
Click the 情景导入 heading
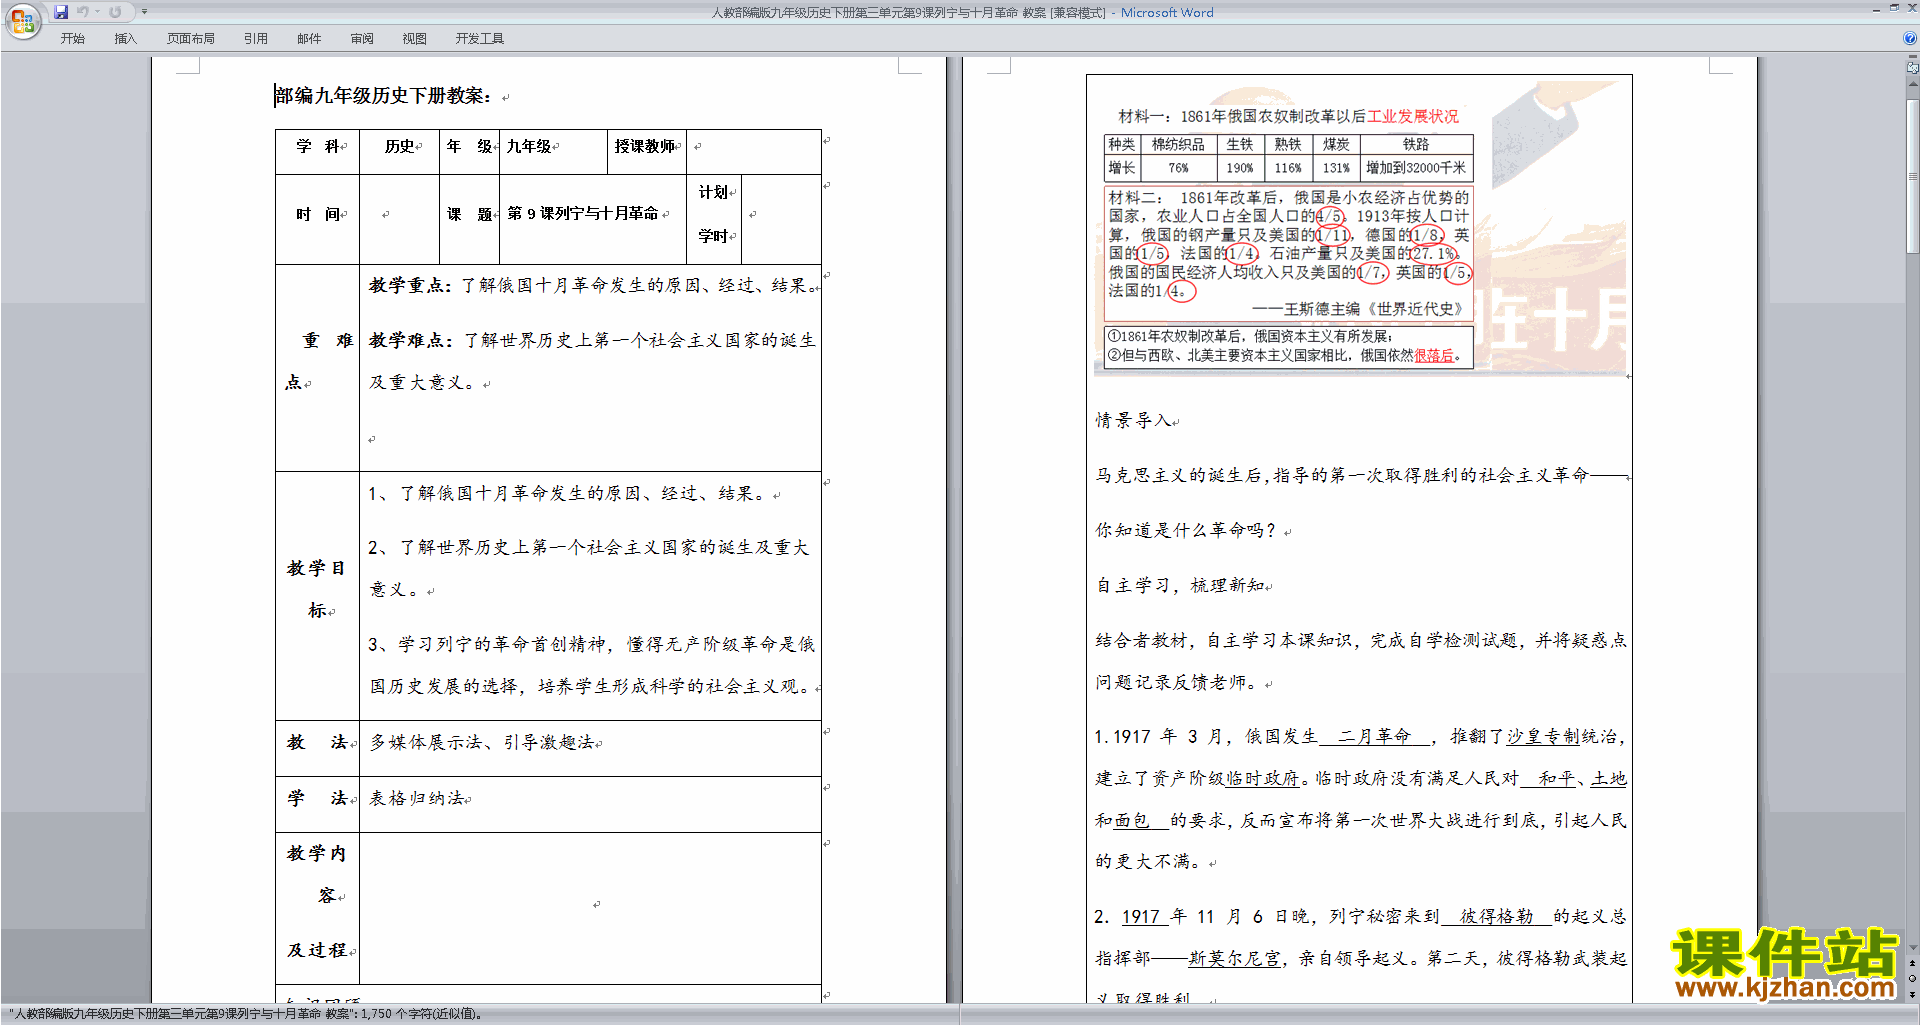pos(1134,421)
